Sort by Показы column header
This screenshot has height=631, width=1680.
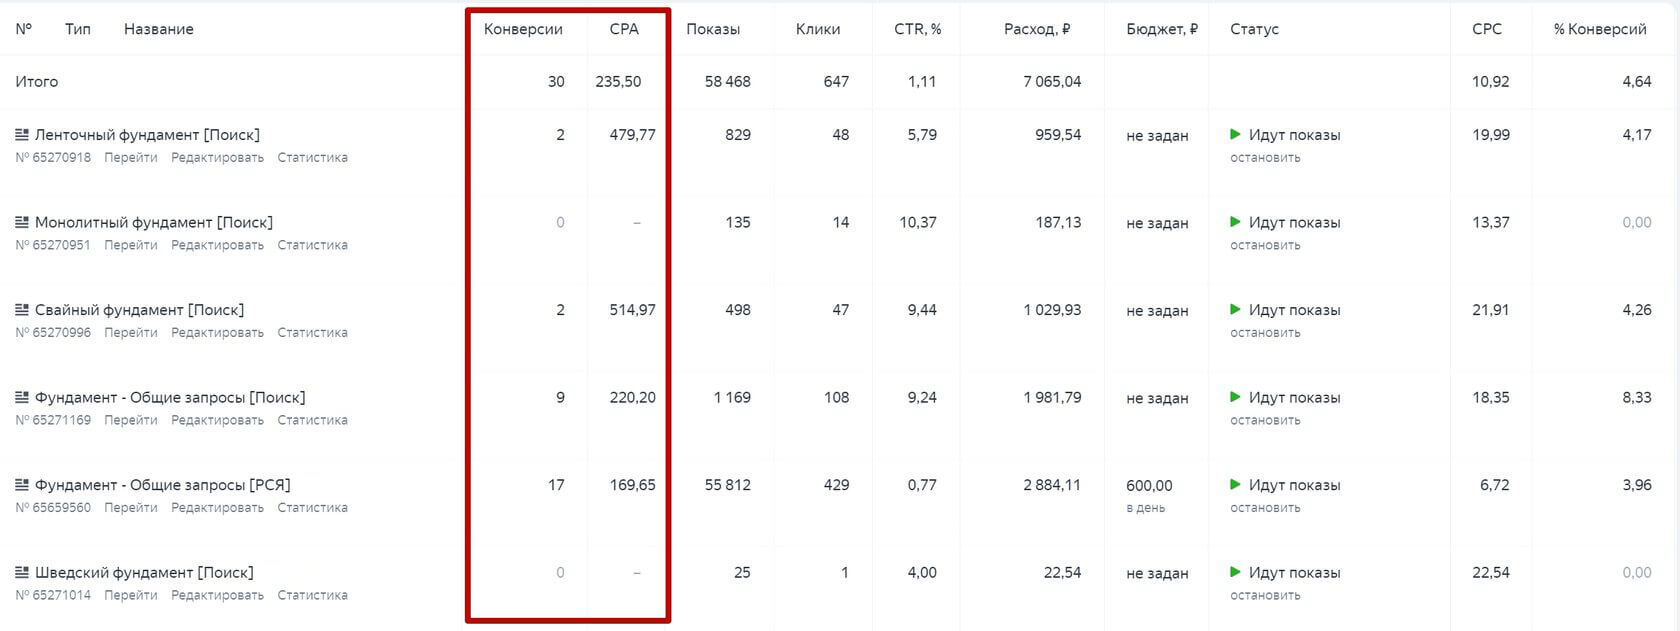[713, 29]
